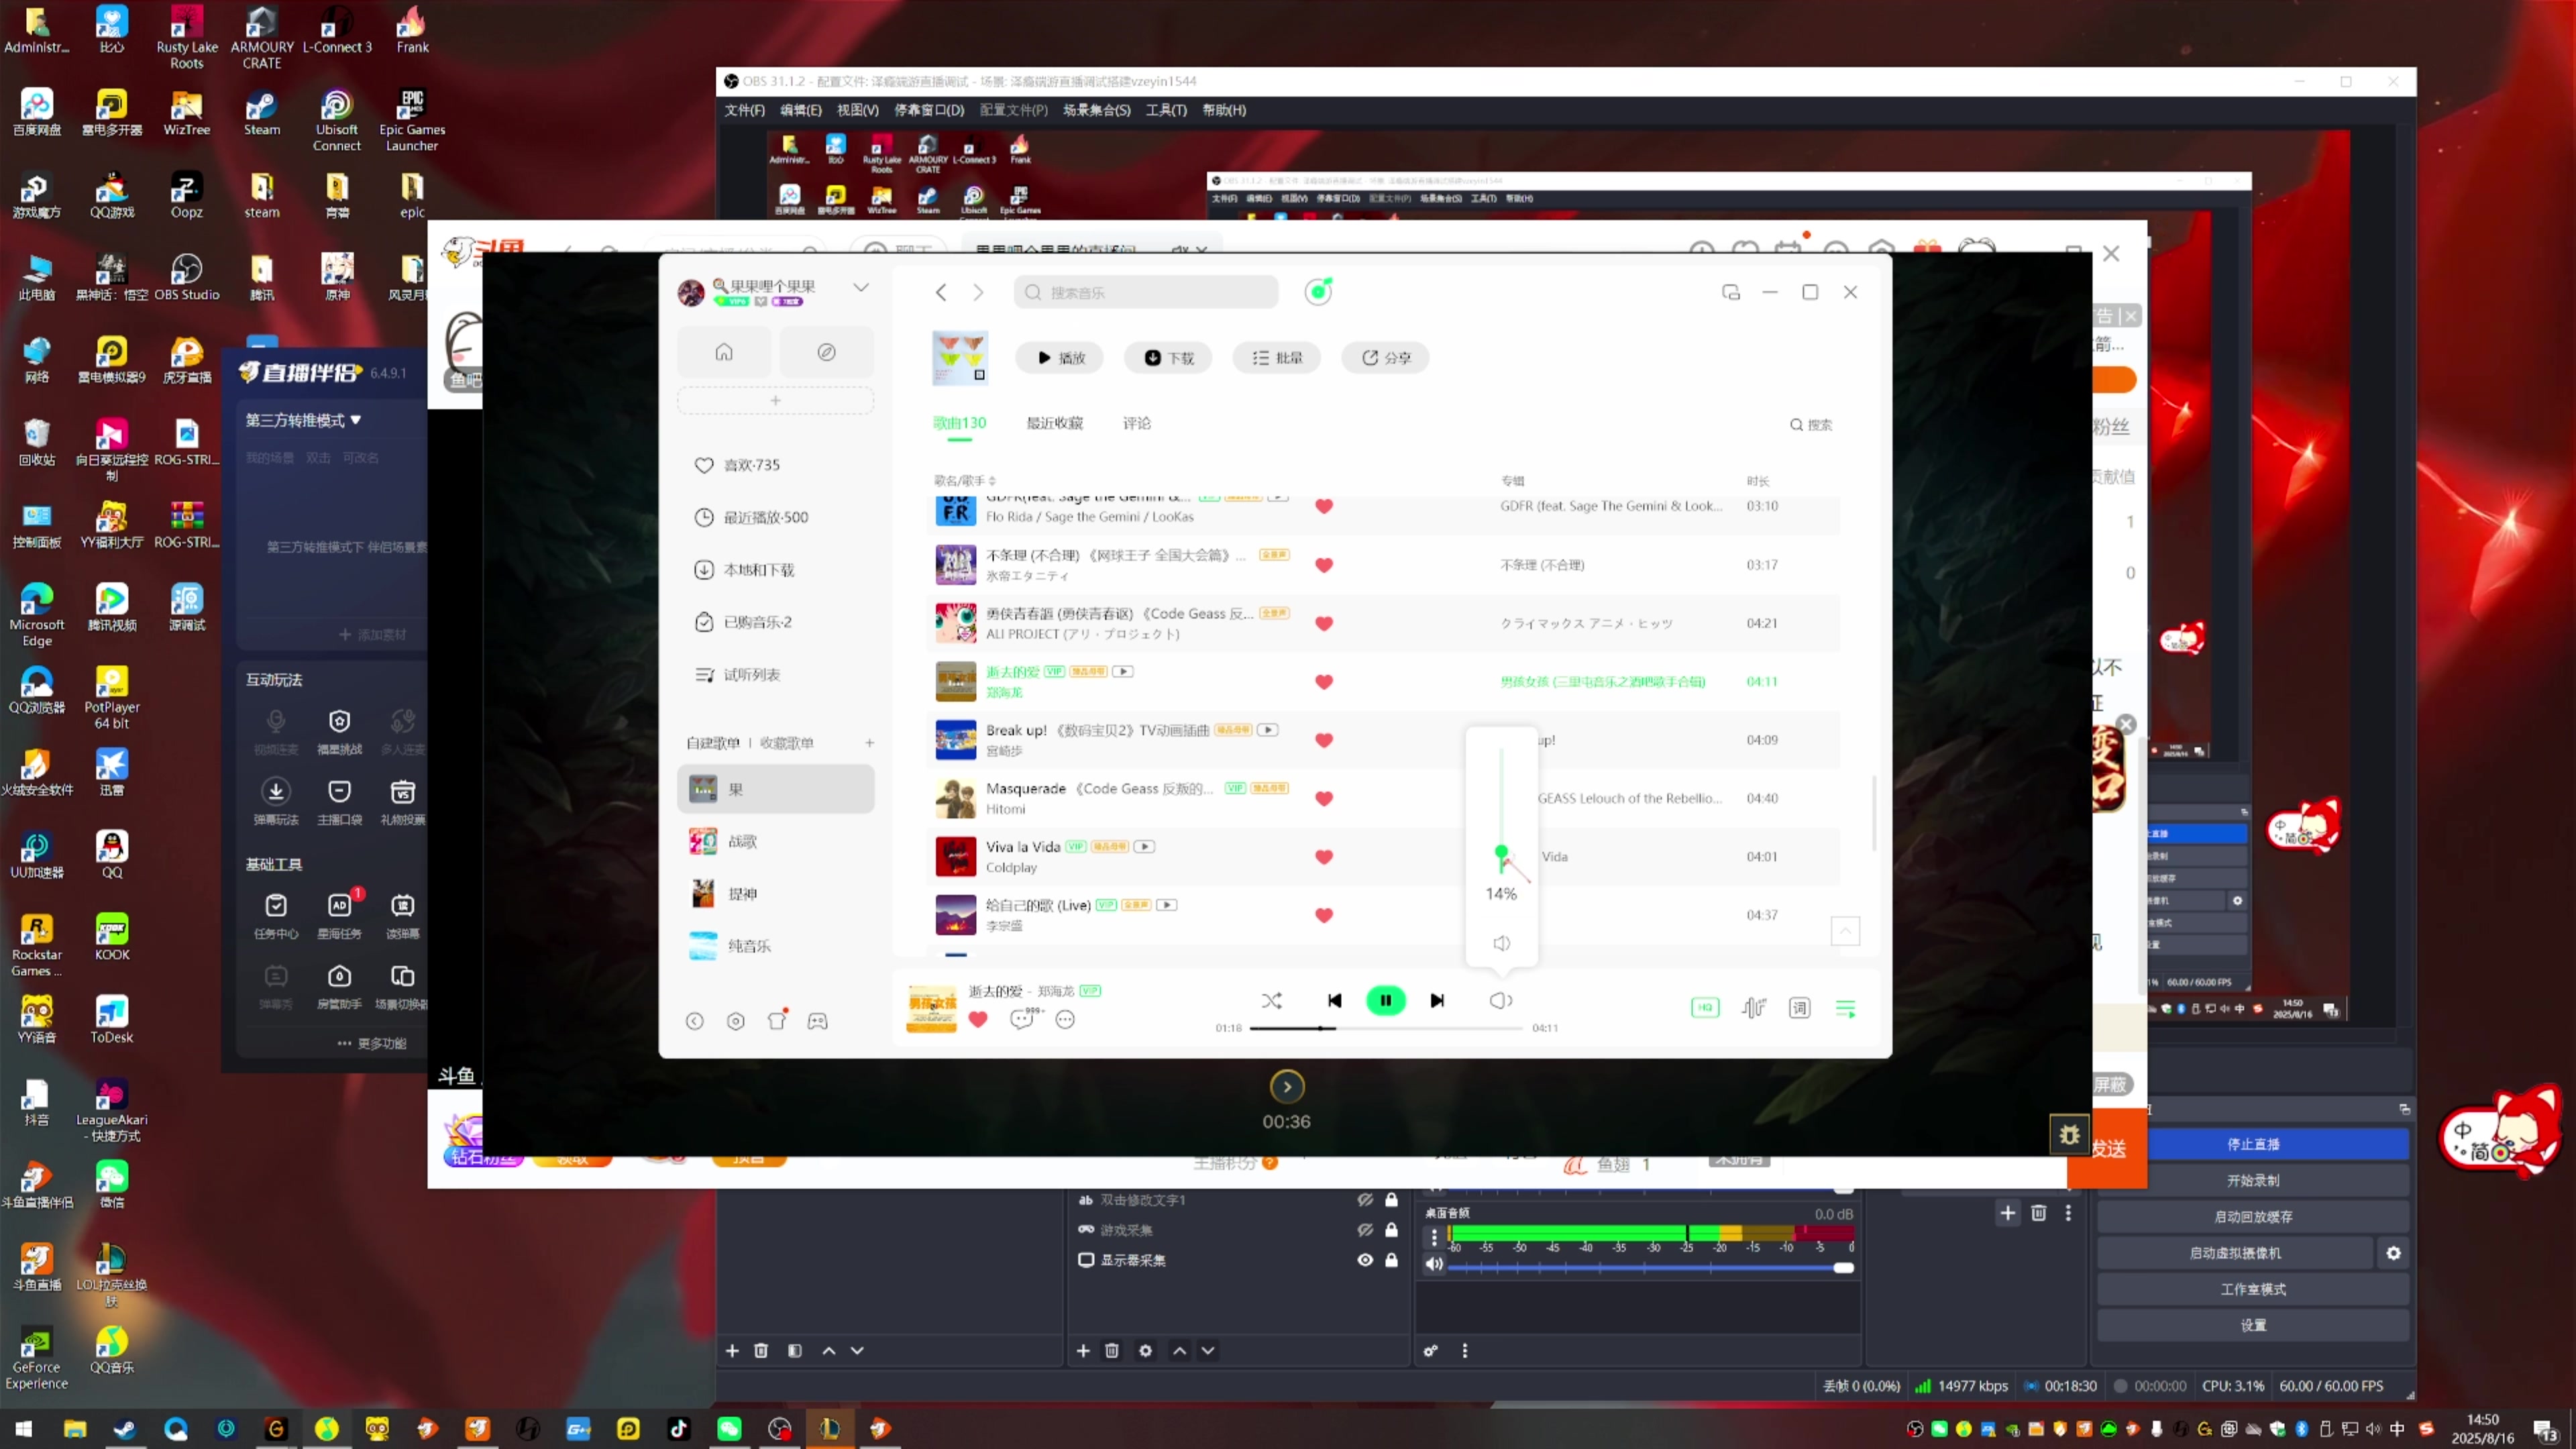Mute 桌面音频 in OBS mixer
Screen dimensions: 2576x1449
click(x=1434, y=1264)
